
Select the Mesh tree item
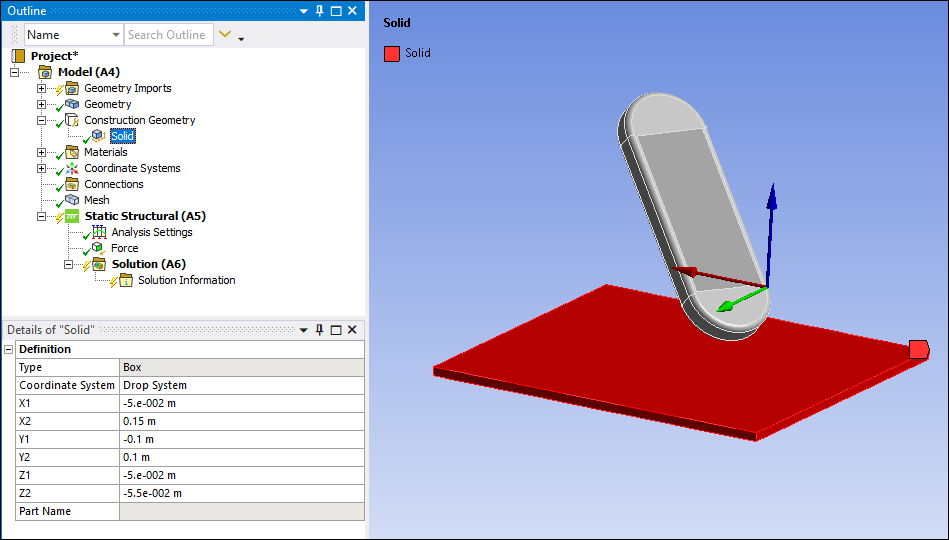point(97,200)
